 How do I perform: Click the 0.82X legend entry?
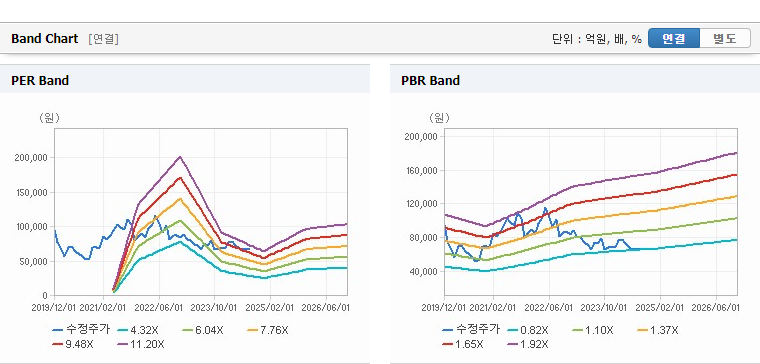click(528, 331)
